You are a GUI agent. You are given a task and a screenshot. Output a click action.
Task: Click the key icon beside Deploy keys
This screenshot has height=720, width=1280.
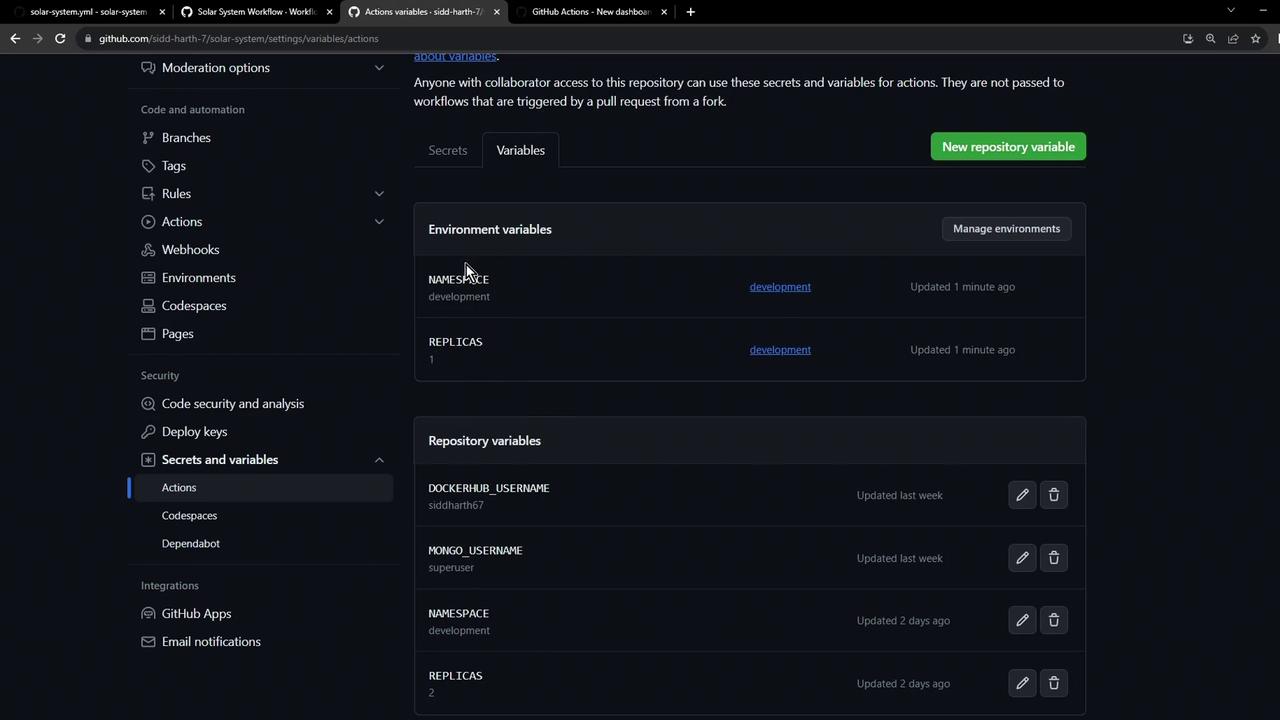(x=148, y=432)
